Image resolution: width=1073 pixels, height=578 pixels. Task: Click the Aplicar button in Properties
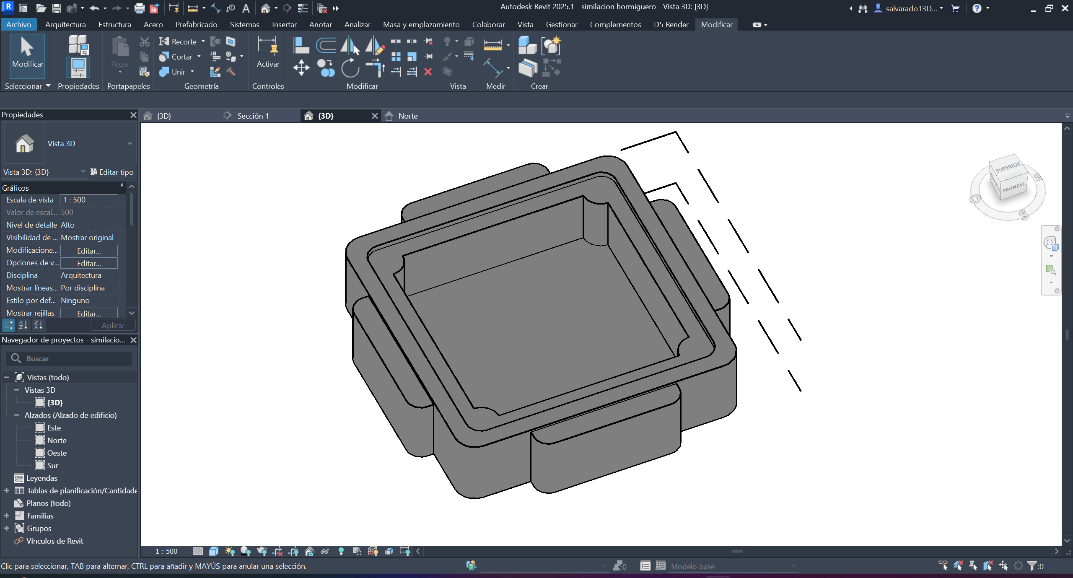pyautogui.click(x=113, y=324)
